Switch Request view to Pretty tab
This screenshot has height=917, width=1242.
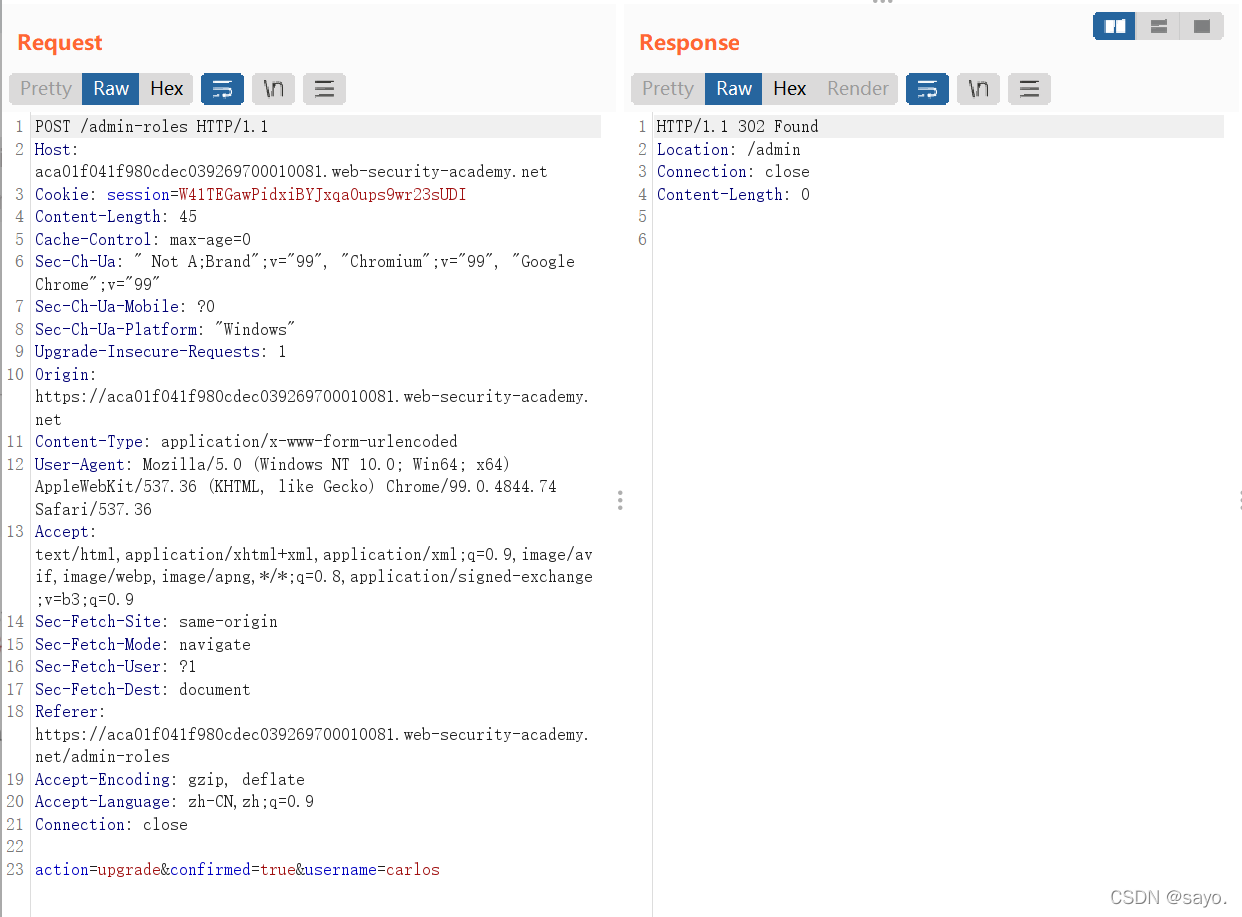click(46, 88)
